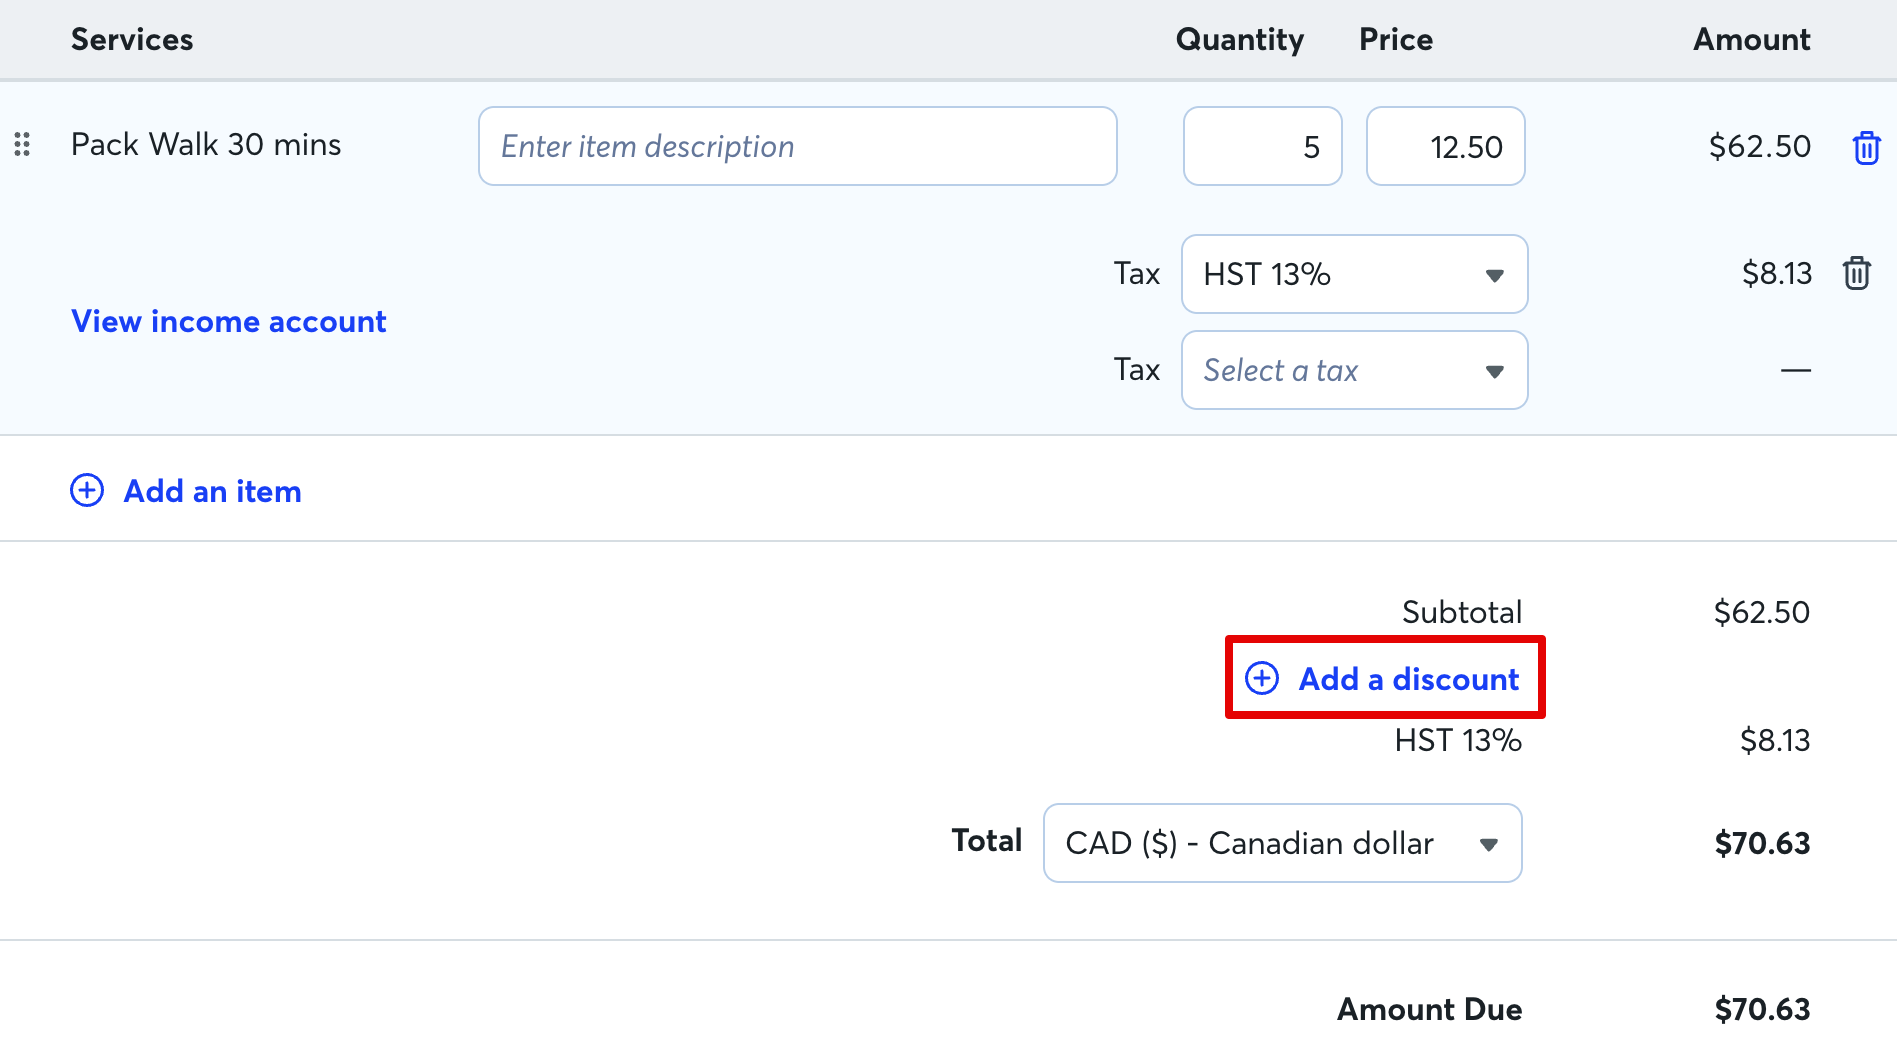Image resolution: width=1897 pixels, height=1046 pixels.
Task: Select the Pack Walk 30 mins service name
Action: pos(205,144)
